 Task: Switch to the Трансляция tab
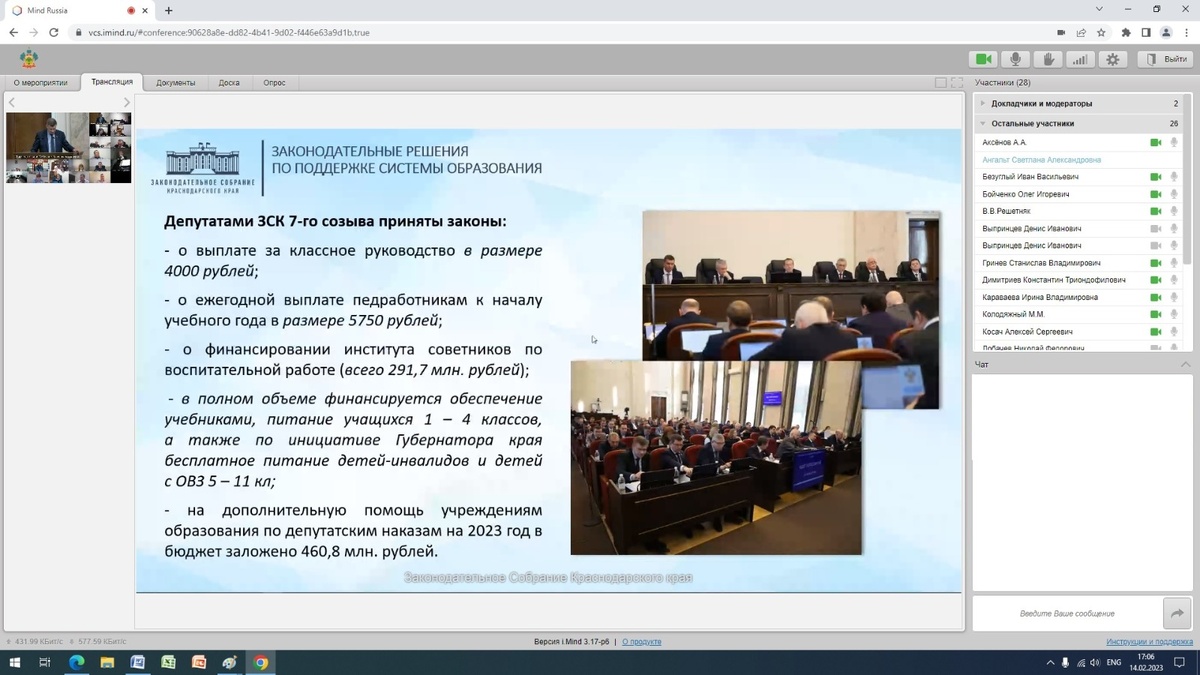(112, 82)
